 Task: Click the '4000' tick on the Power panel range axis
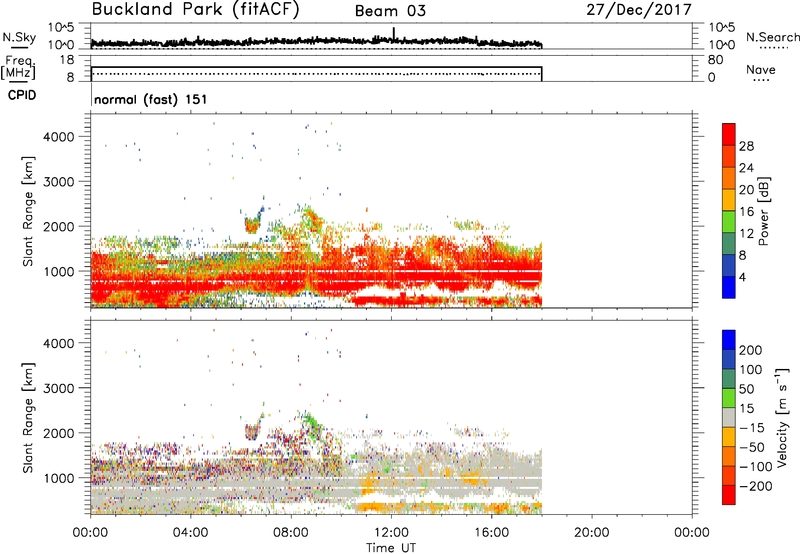pyautogui.click(x=59, y=137)
